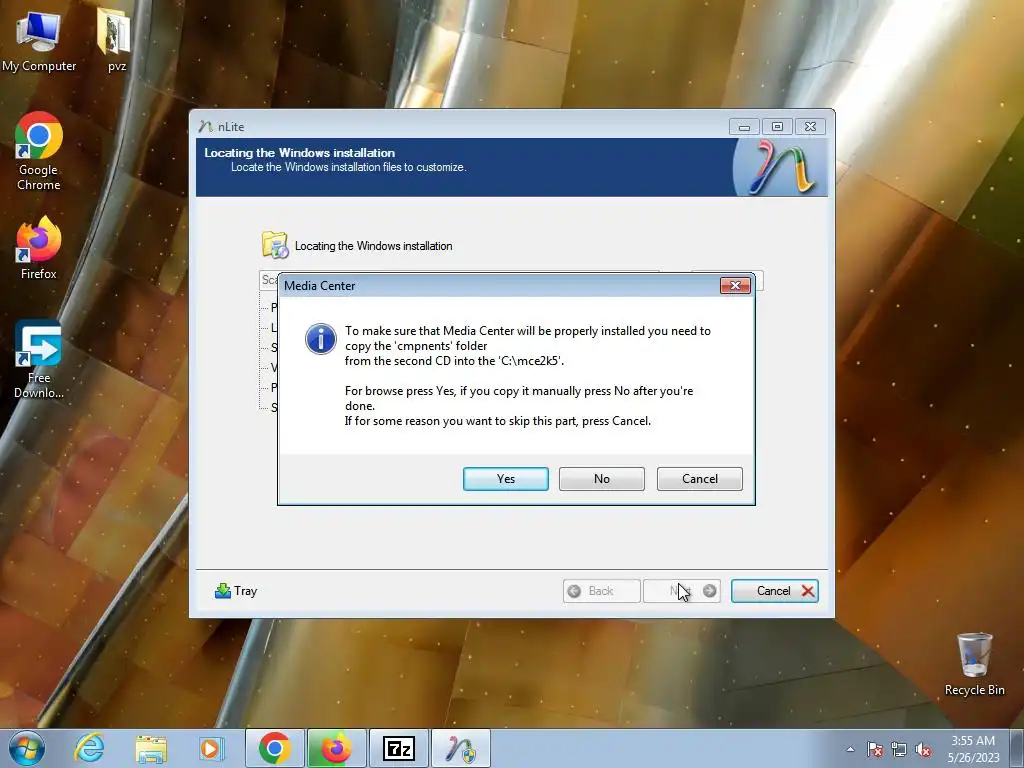Select the Free Download desktop shortcut
Image resolution: width=1024 pixels, height=768 pixels.
tap(39, 359)
